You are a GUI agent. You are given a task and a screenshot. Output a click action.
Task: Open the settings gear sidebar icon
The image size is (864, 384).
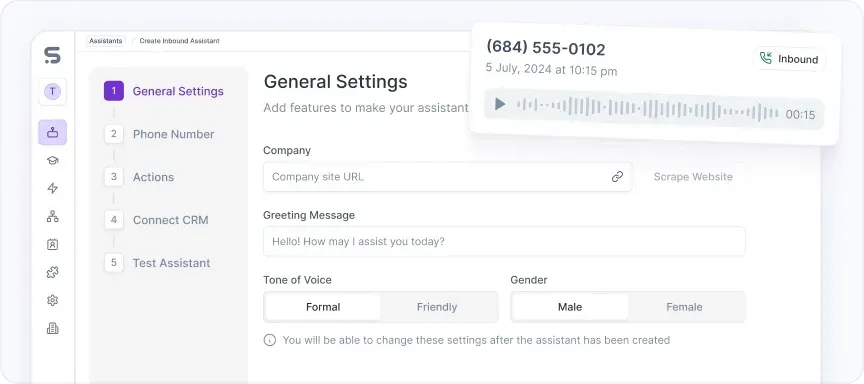[x=52, y=300]
